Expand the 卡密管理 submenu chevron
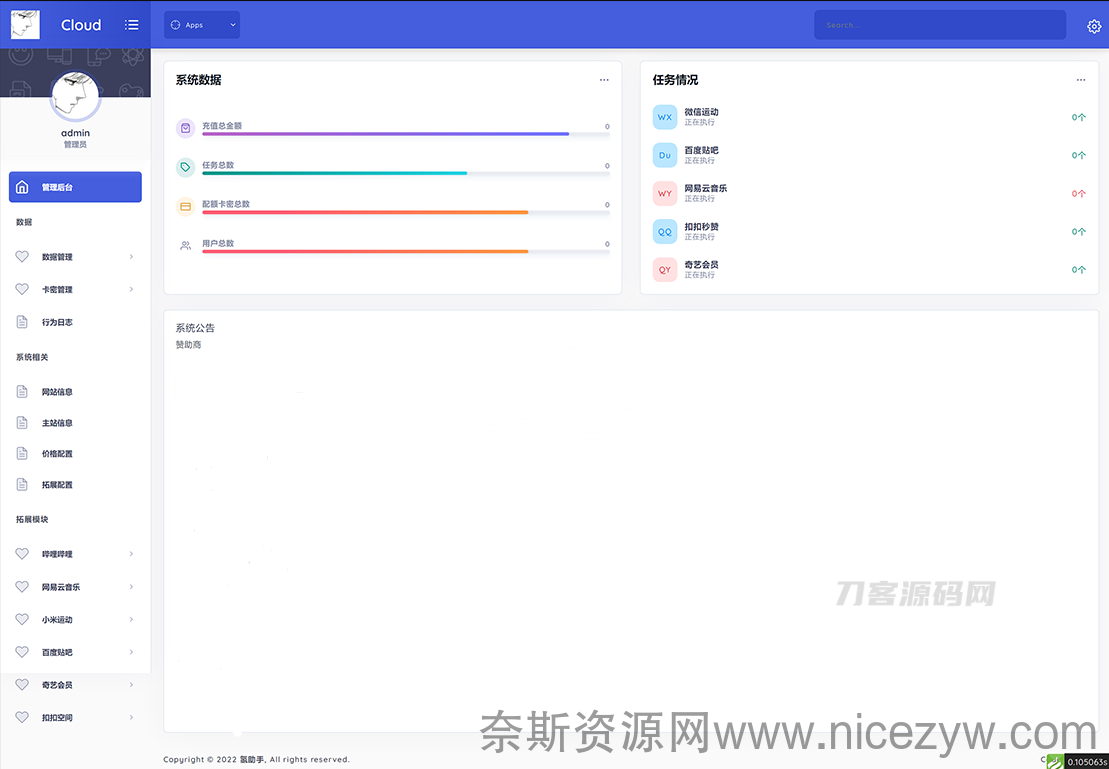This screenshot has height=769, width=1109. [x=132, y=289]
